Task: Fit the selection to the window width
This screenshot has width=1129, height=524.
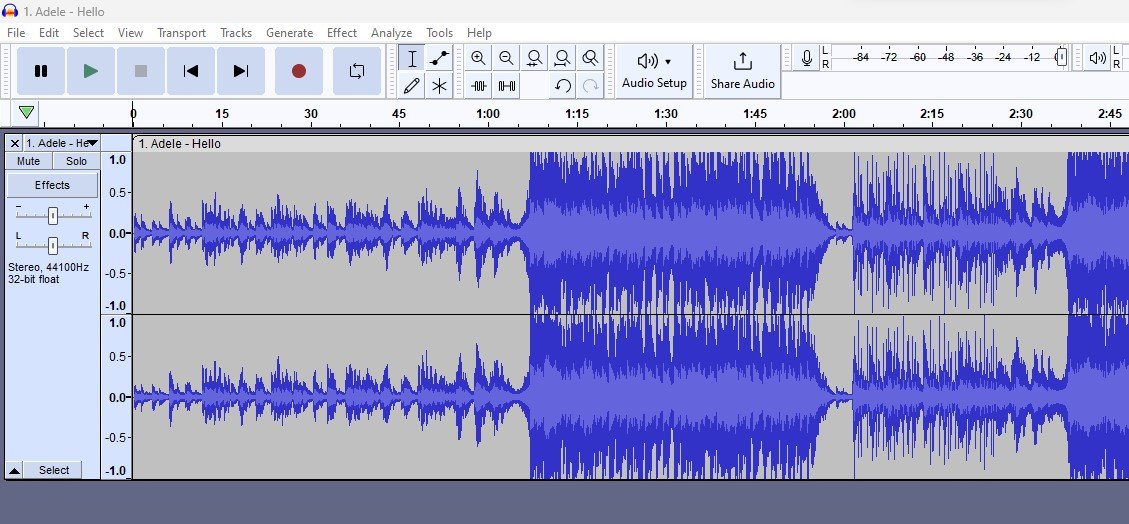Action: point(534,58)
